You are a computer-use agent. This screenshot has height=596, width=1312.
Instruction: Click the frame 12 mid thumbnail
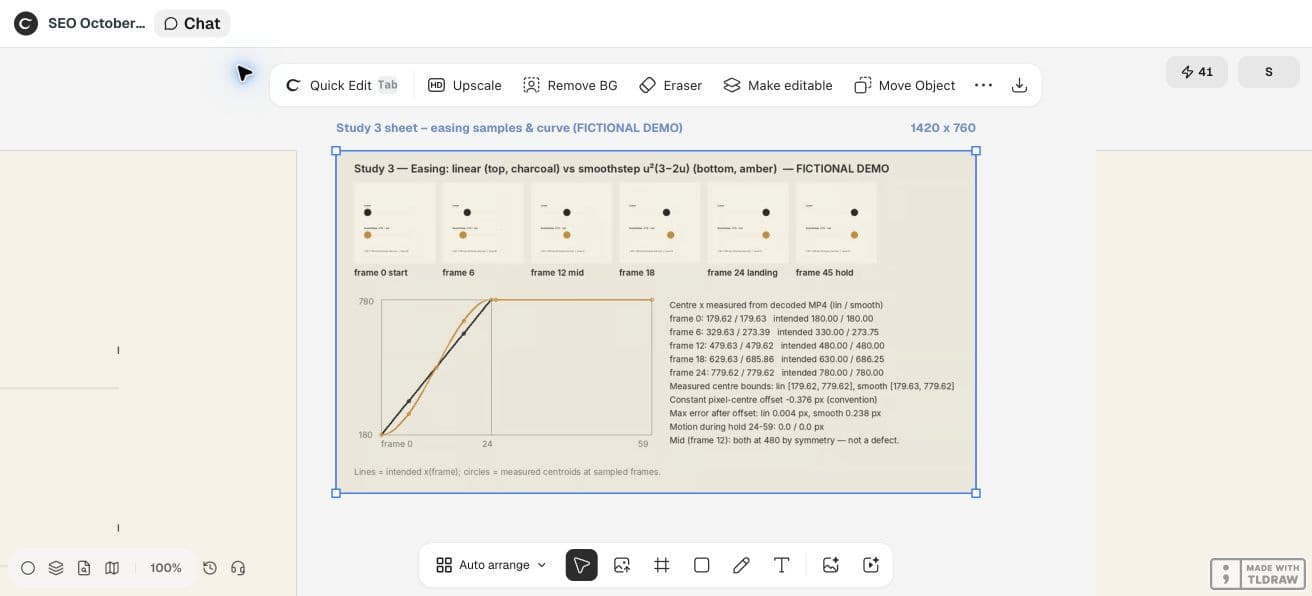tap(571, 223)
